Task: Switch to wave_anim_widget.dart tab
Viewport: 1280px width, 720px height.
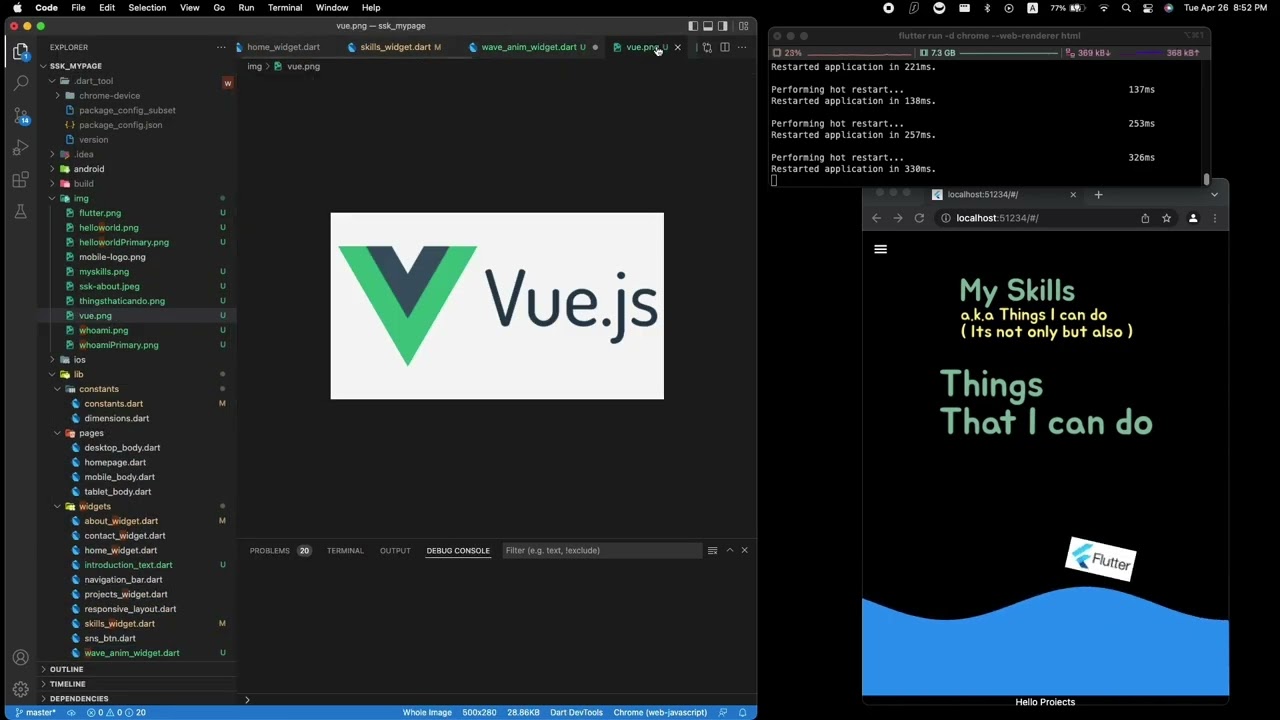Action: coord(529,47)
